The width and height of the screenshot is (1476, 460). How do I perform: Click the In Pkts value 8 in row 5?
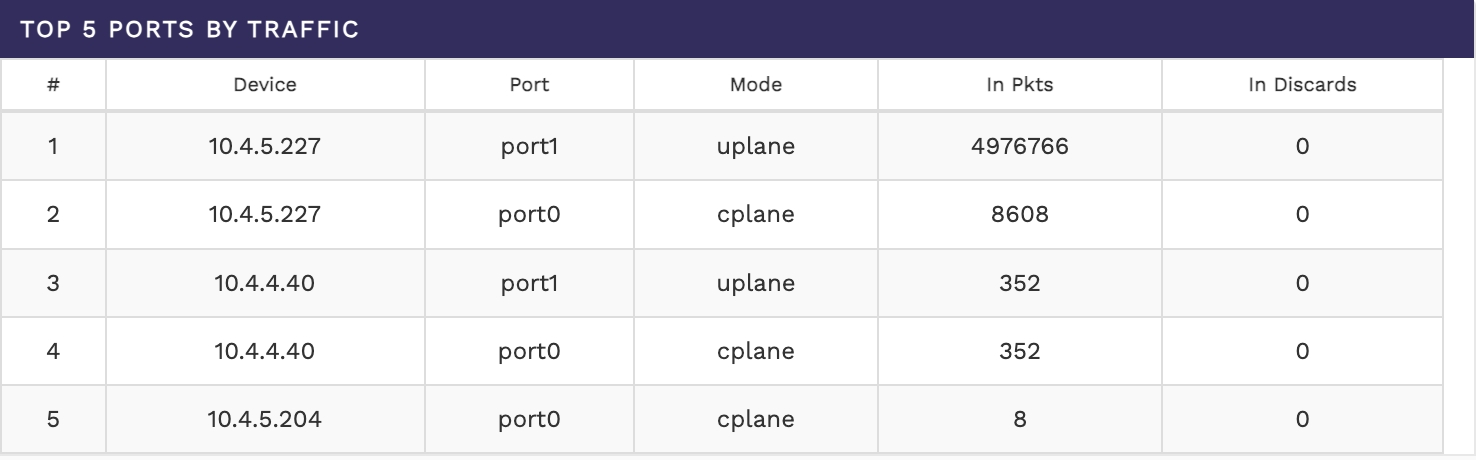[1019, 419]
